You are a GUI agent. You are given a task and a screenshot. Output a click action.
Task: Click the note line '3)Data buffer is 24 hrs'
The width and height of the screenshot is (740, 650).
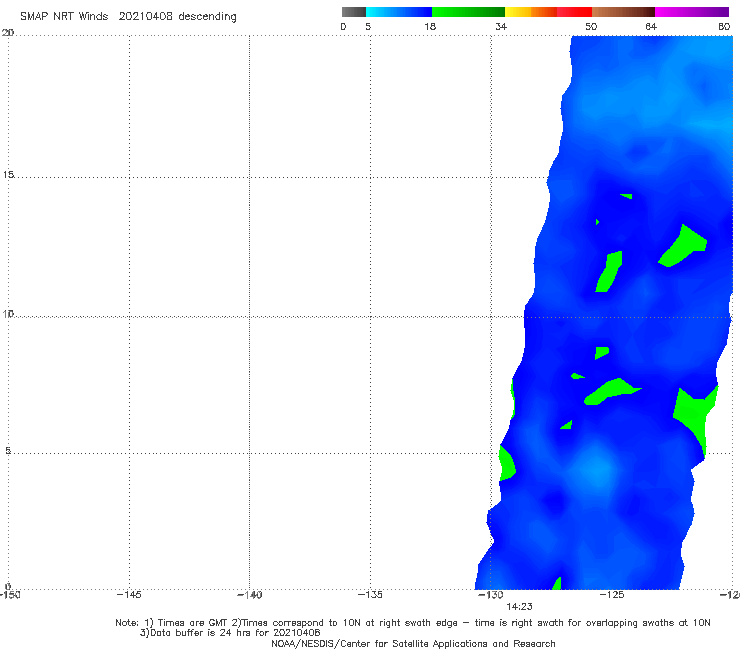tap(230, 633)
